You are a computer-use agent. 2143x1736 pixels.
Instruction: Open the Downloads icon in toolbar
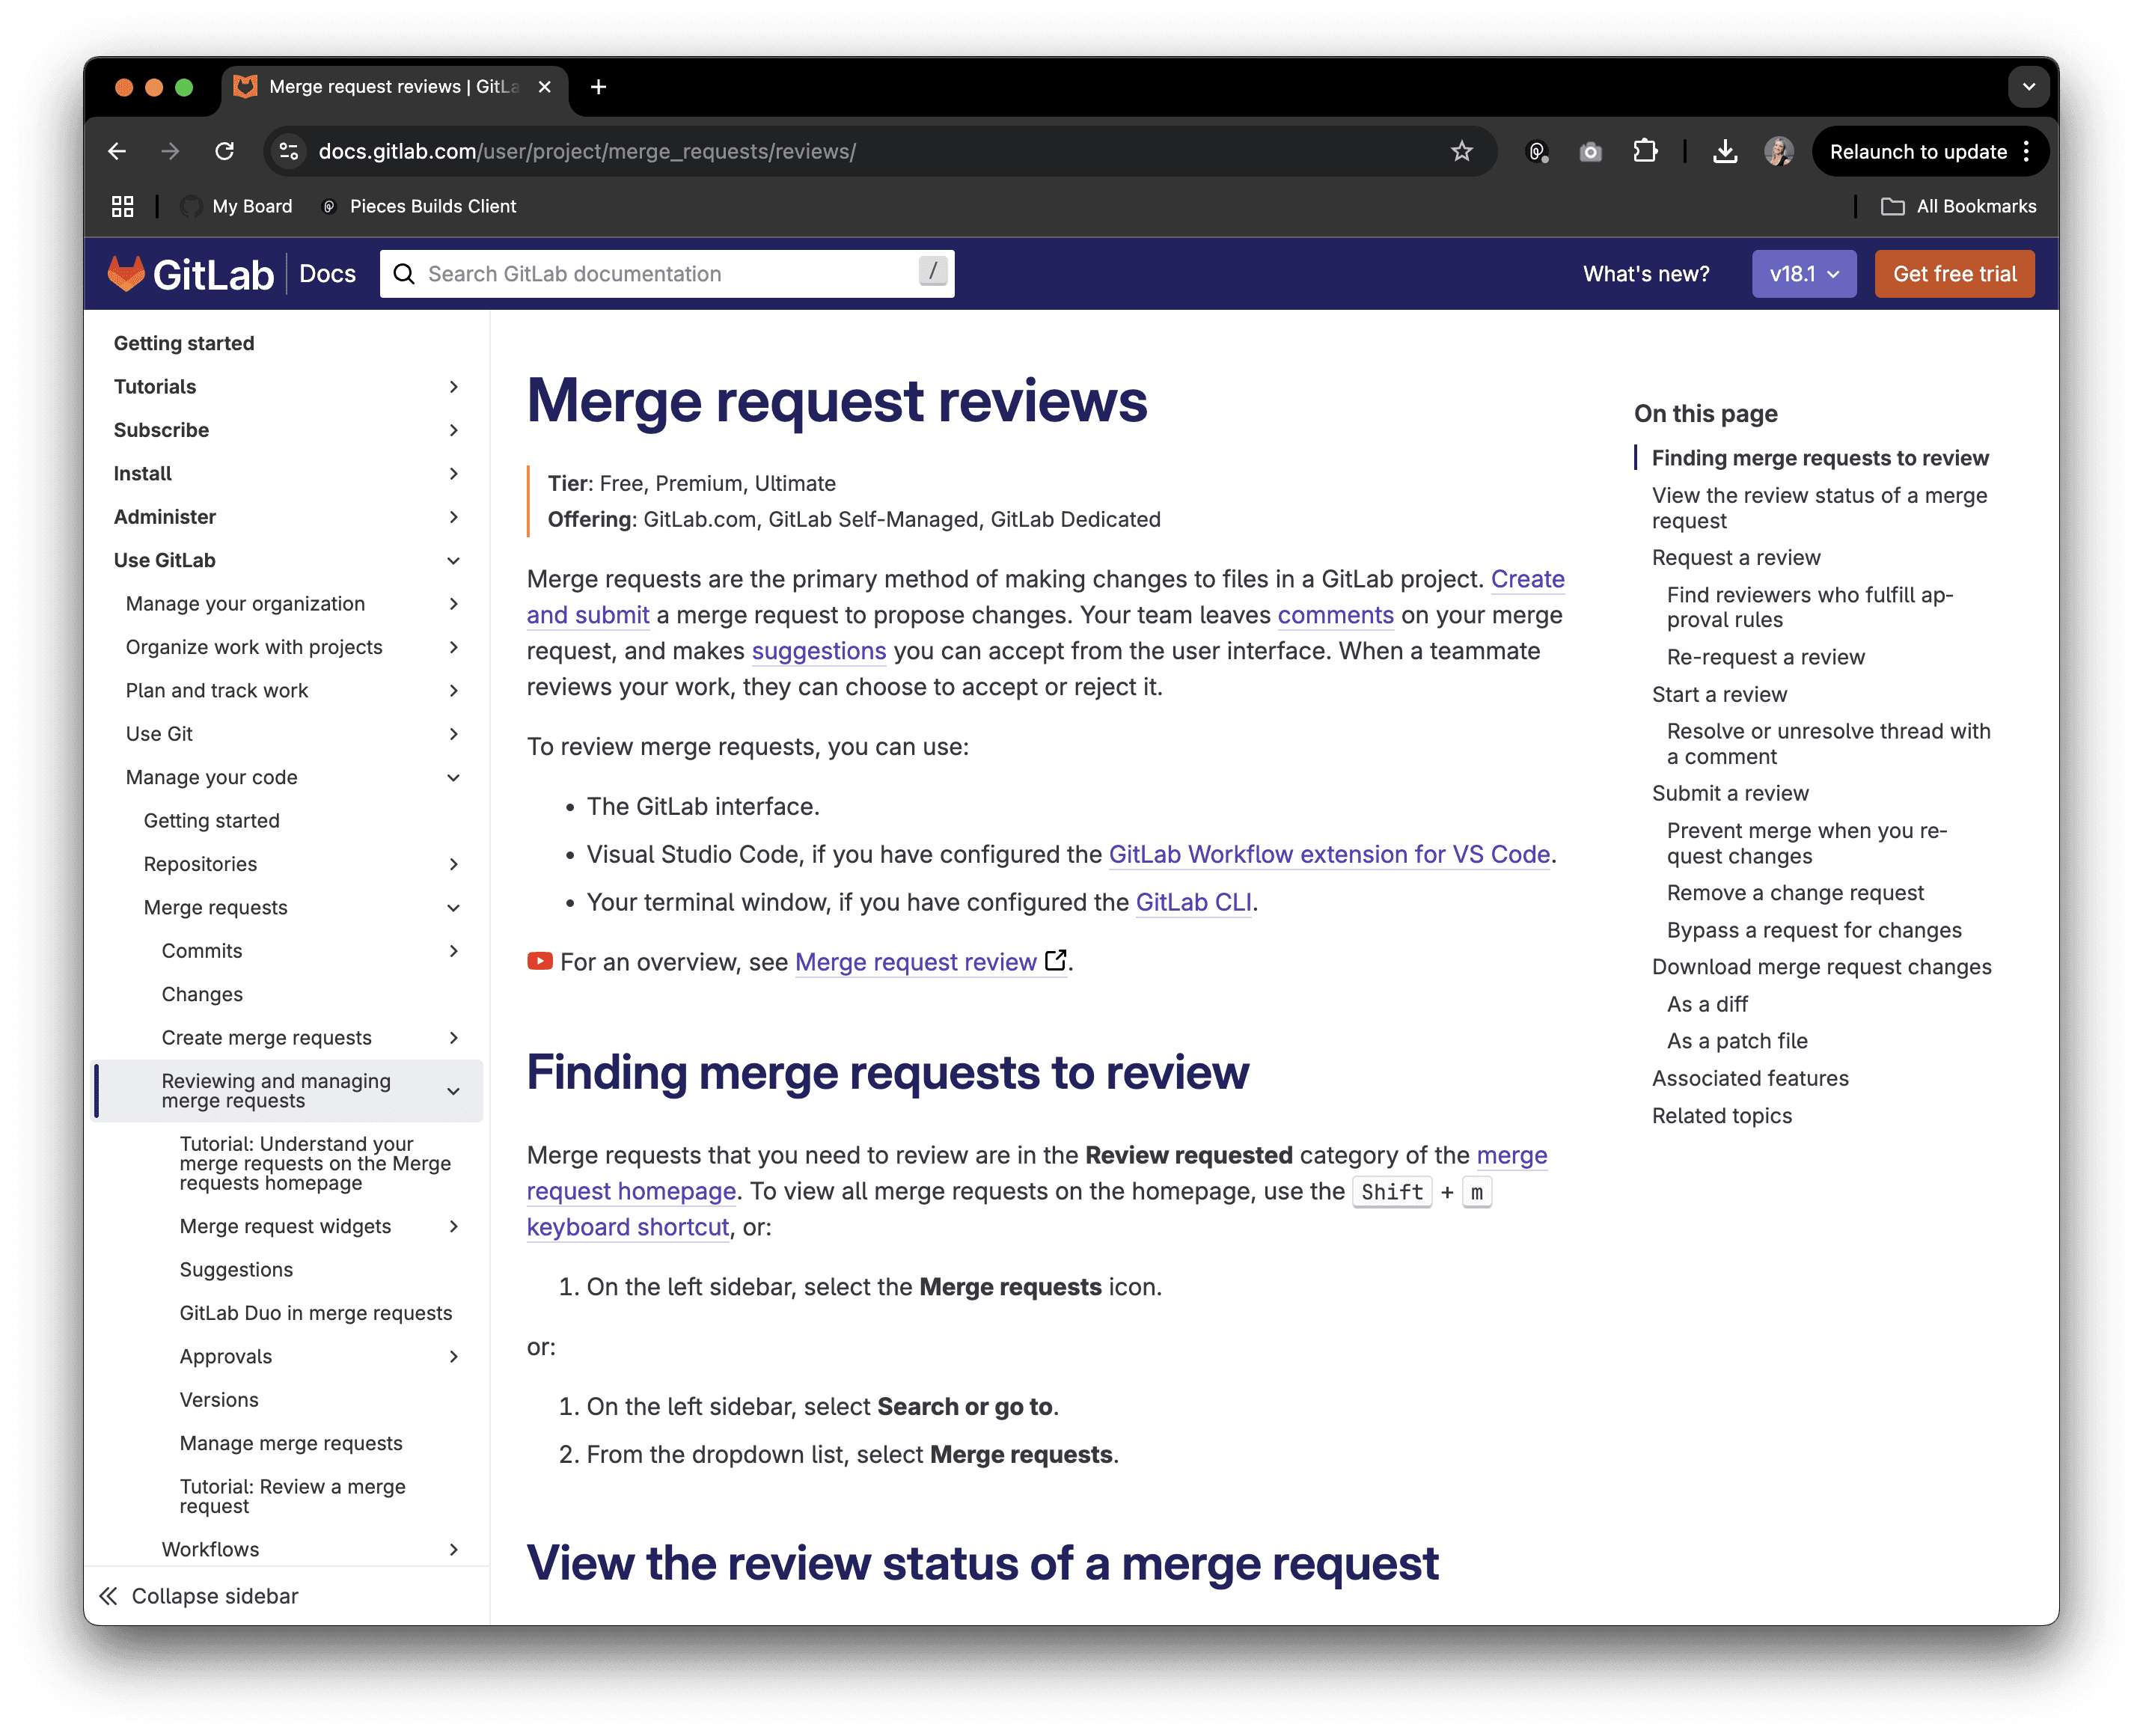click(1725, 151)
